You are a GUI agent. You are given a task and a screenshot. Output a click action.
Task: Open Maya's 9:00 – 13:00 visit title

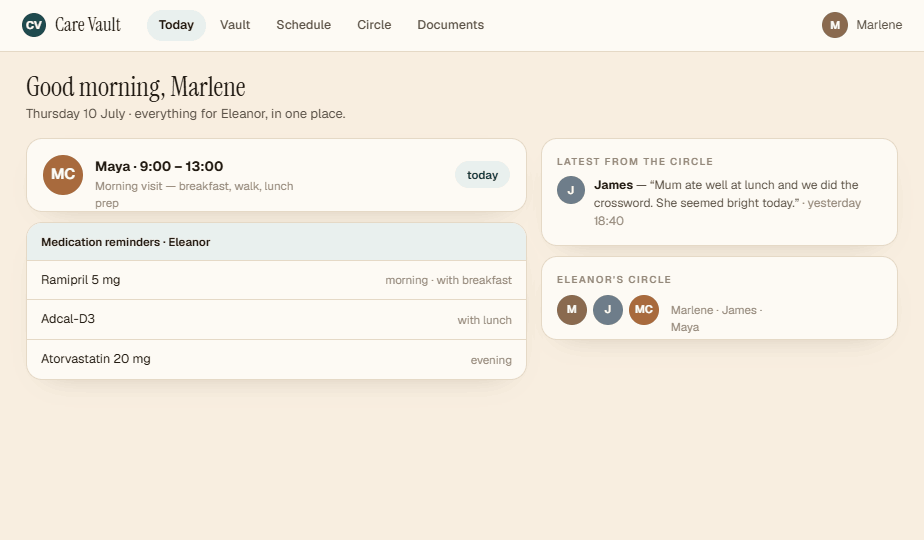tap(159, 166)
